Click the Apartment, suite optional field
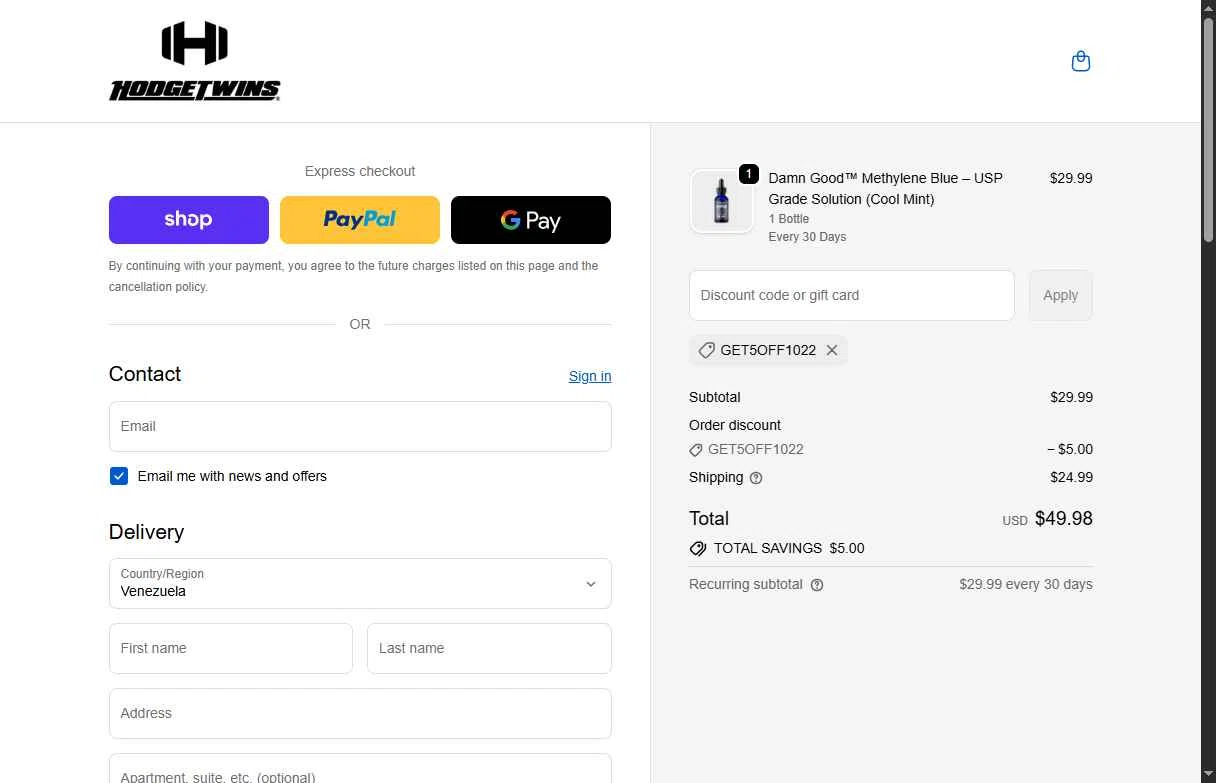This screenshot has width=1216, height=783. pyautogui.click(x=360, y=769)
